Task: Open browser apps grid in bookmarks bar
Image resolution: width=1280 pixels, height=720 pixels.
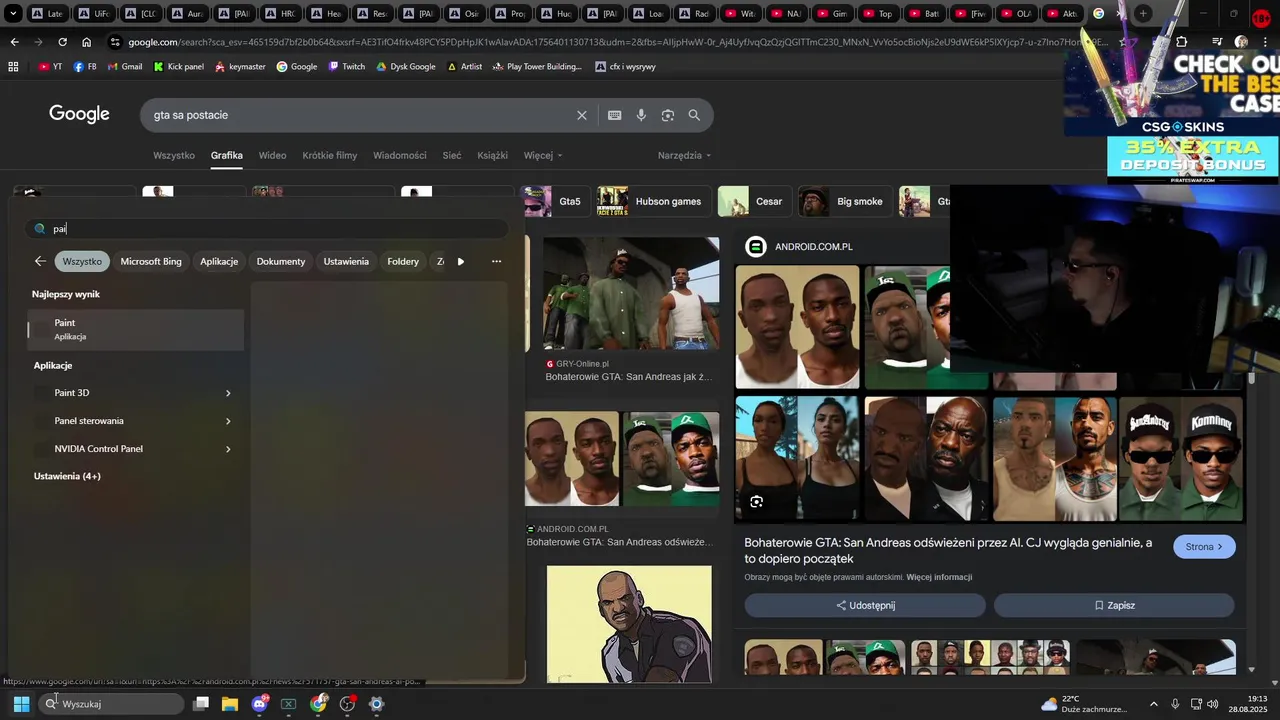Action: pos(13,66)
